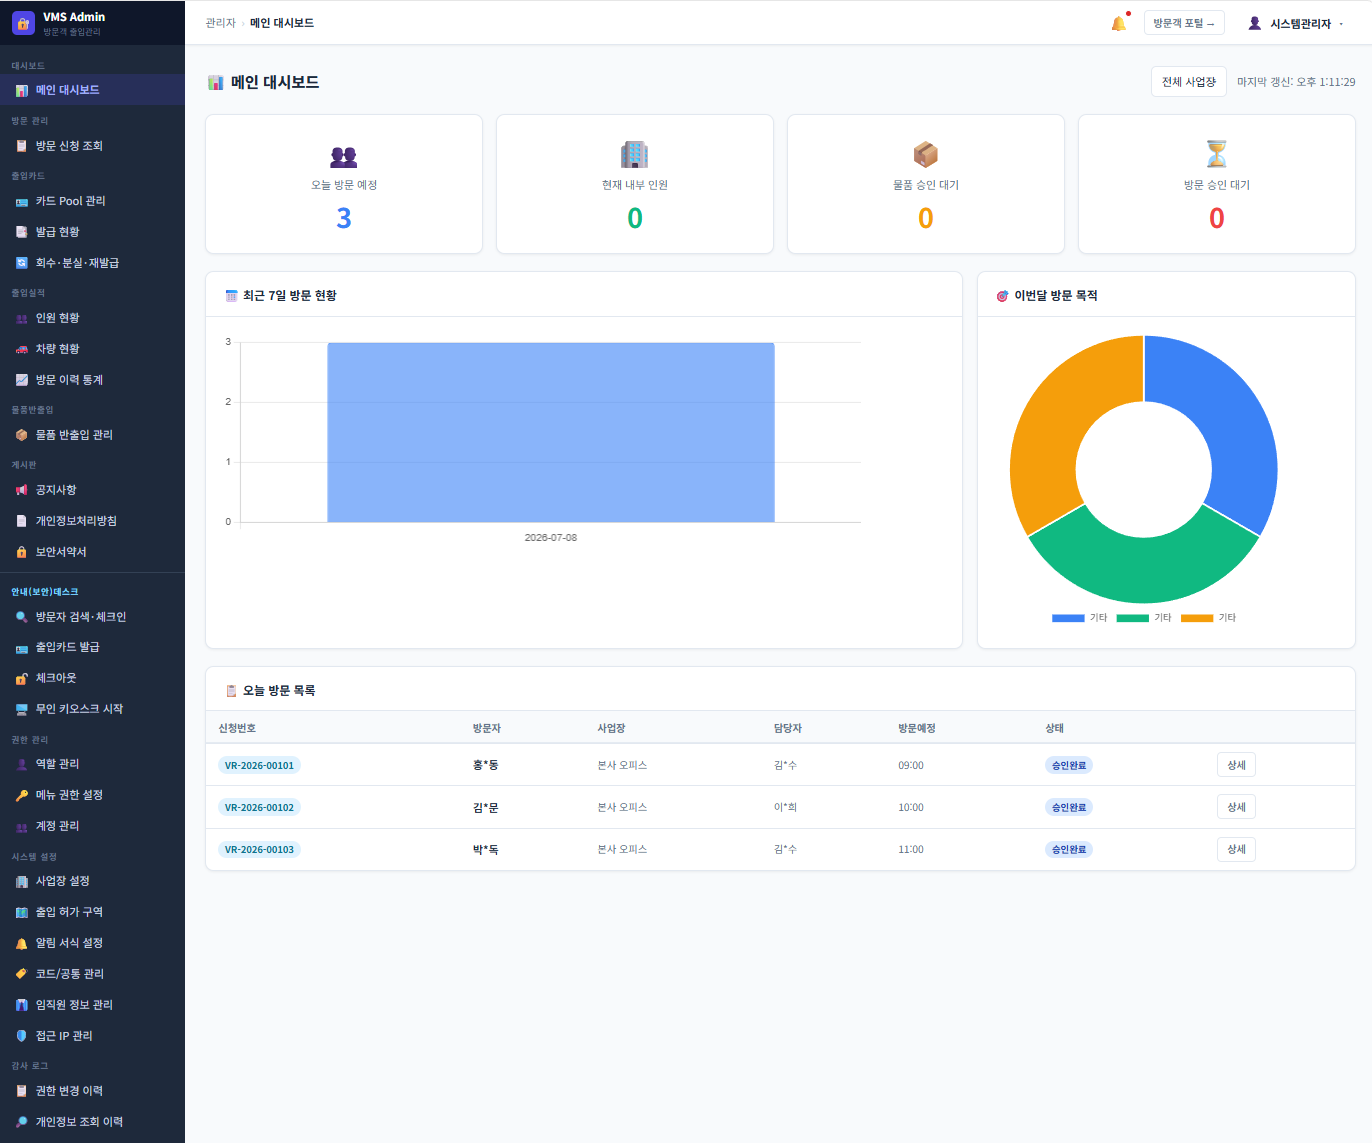Open the 시스템관리자 user dropdown
This screenshot has width=1372, height=1143.
pyautogui.click(x=1295, y=23)
